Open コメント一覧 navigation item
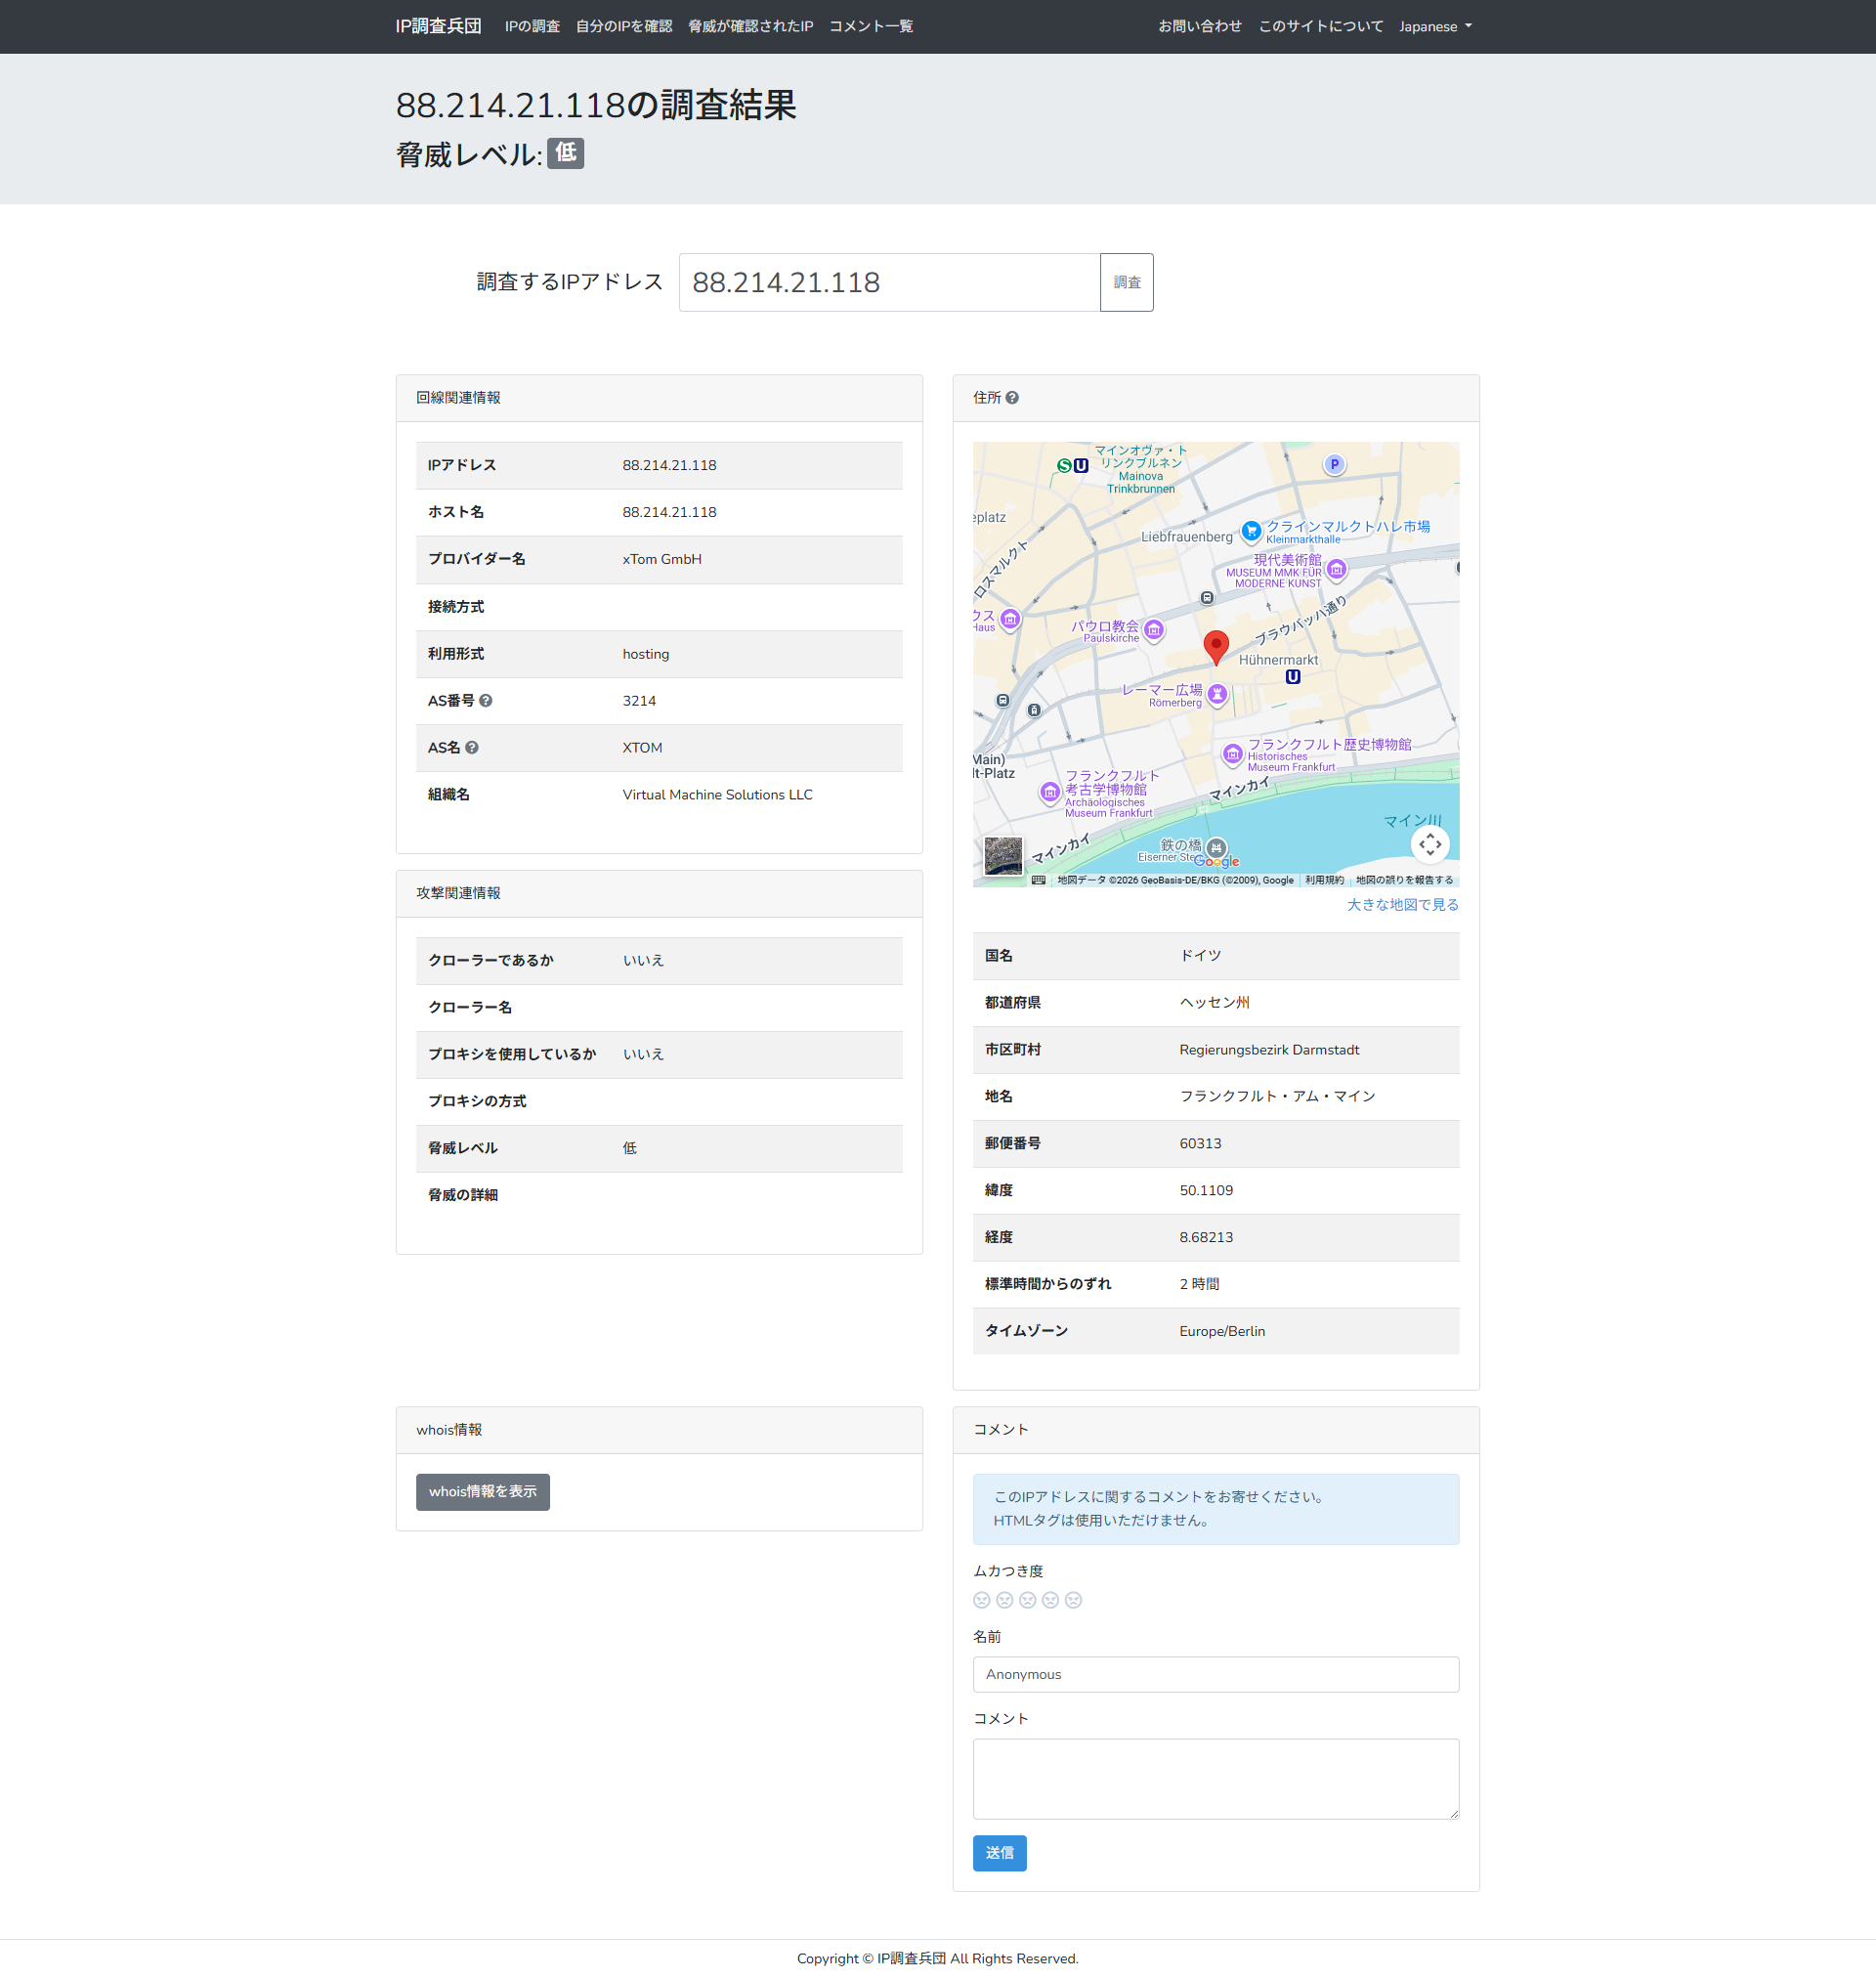The height and width of the screenshot is (1978, 1876). click(x=871, y=27)
